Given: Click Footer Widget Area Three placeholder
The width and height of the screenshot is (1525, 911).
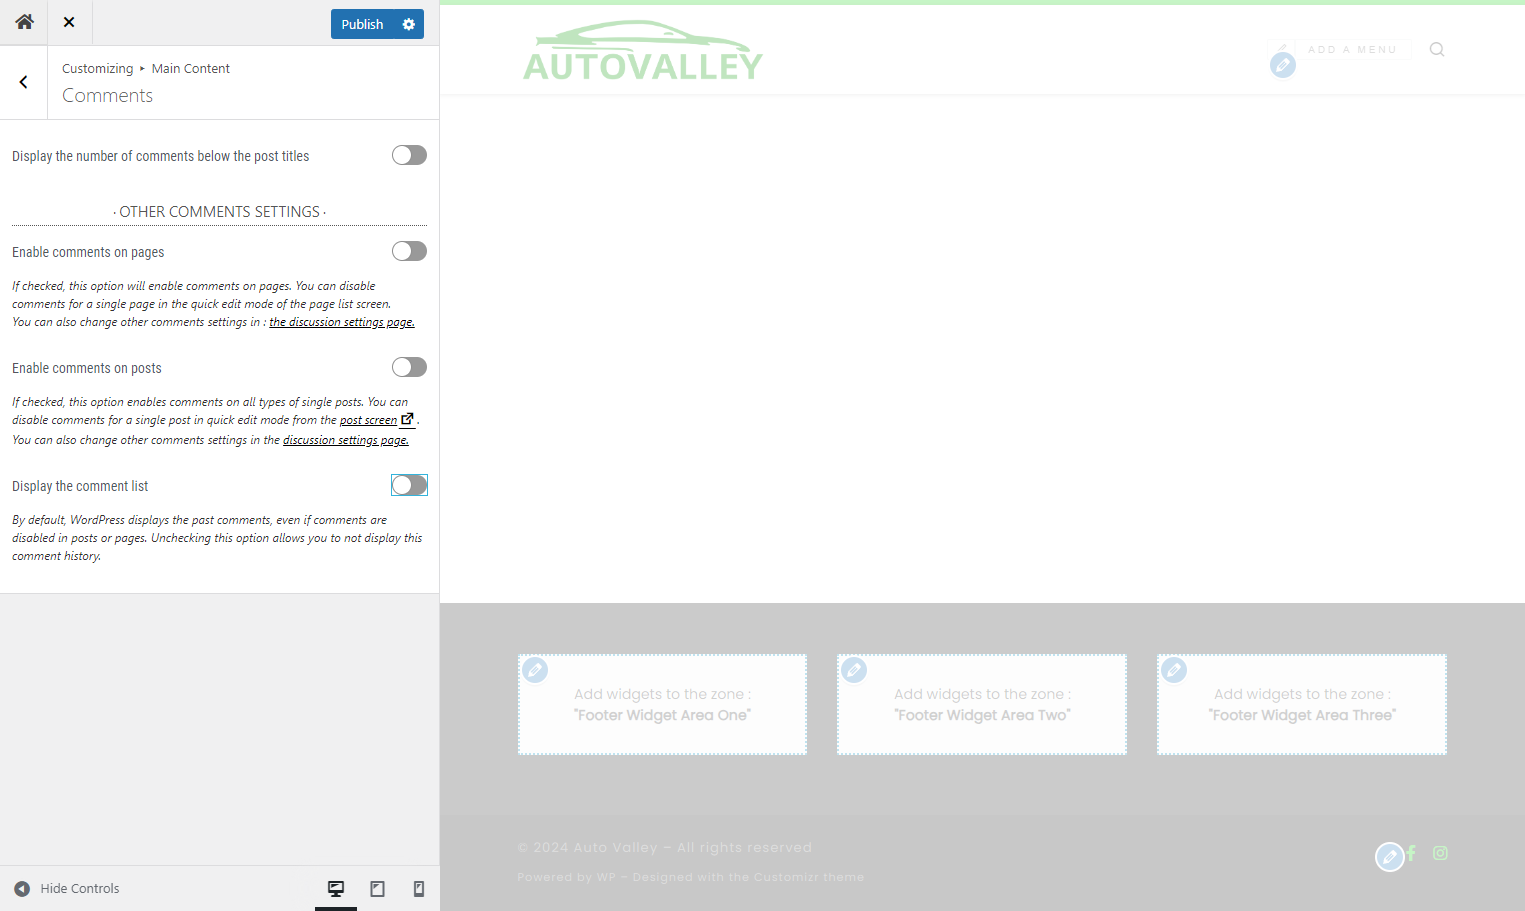Looking at the screenshot, I should tap(1302, 704).
